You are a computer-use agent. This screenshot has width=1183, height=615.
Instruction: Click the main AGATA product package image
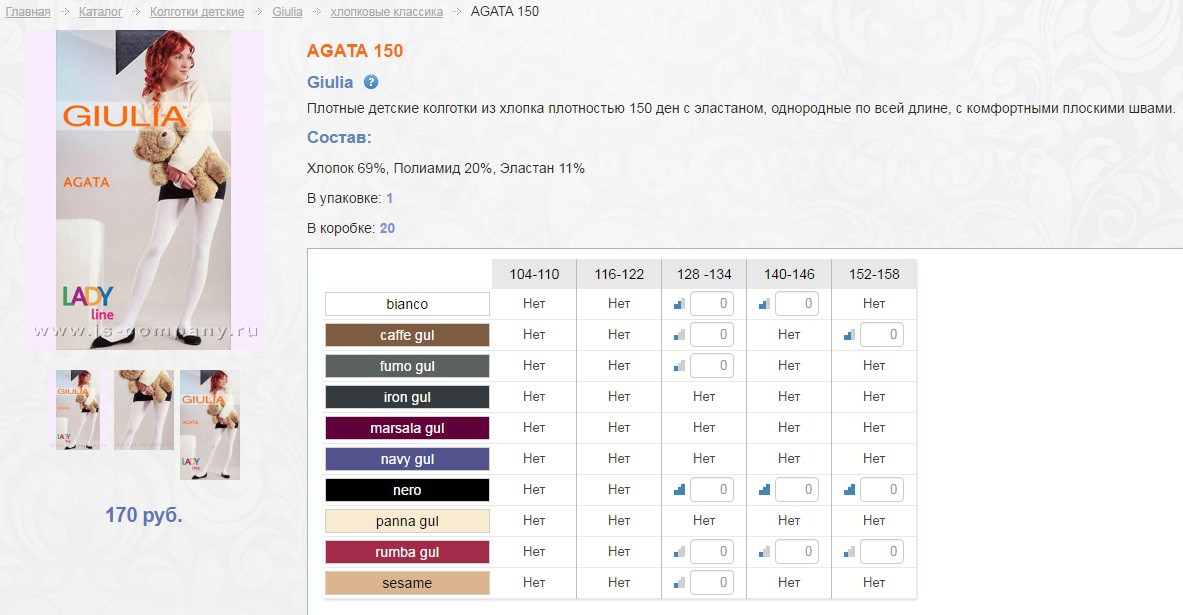(x=144, y=190)
